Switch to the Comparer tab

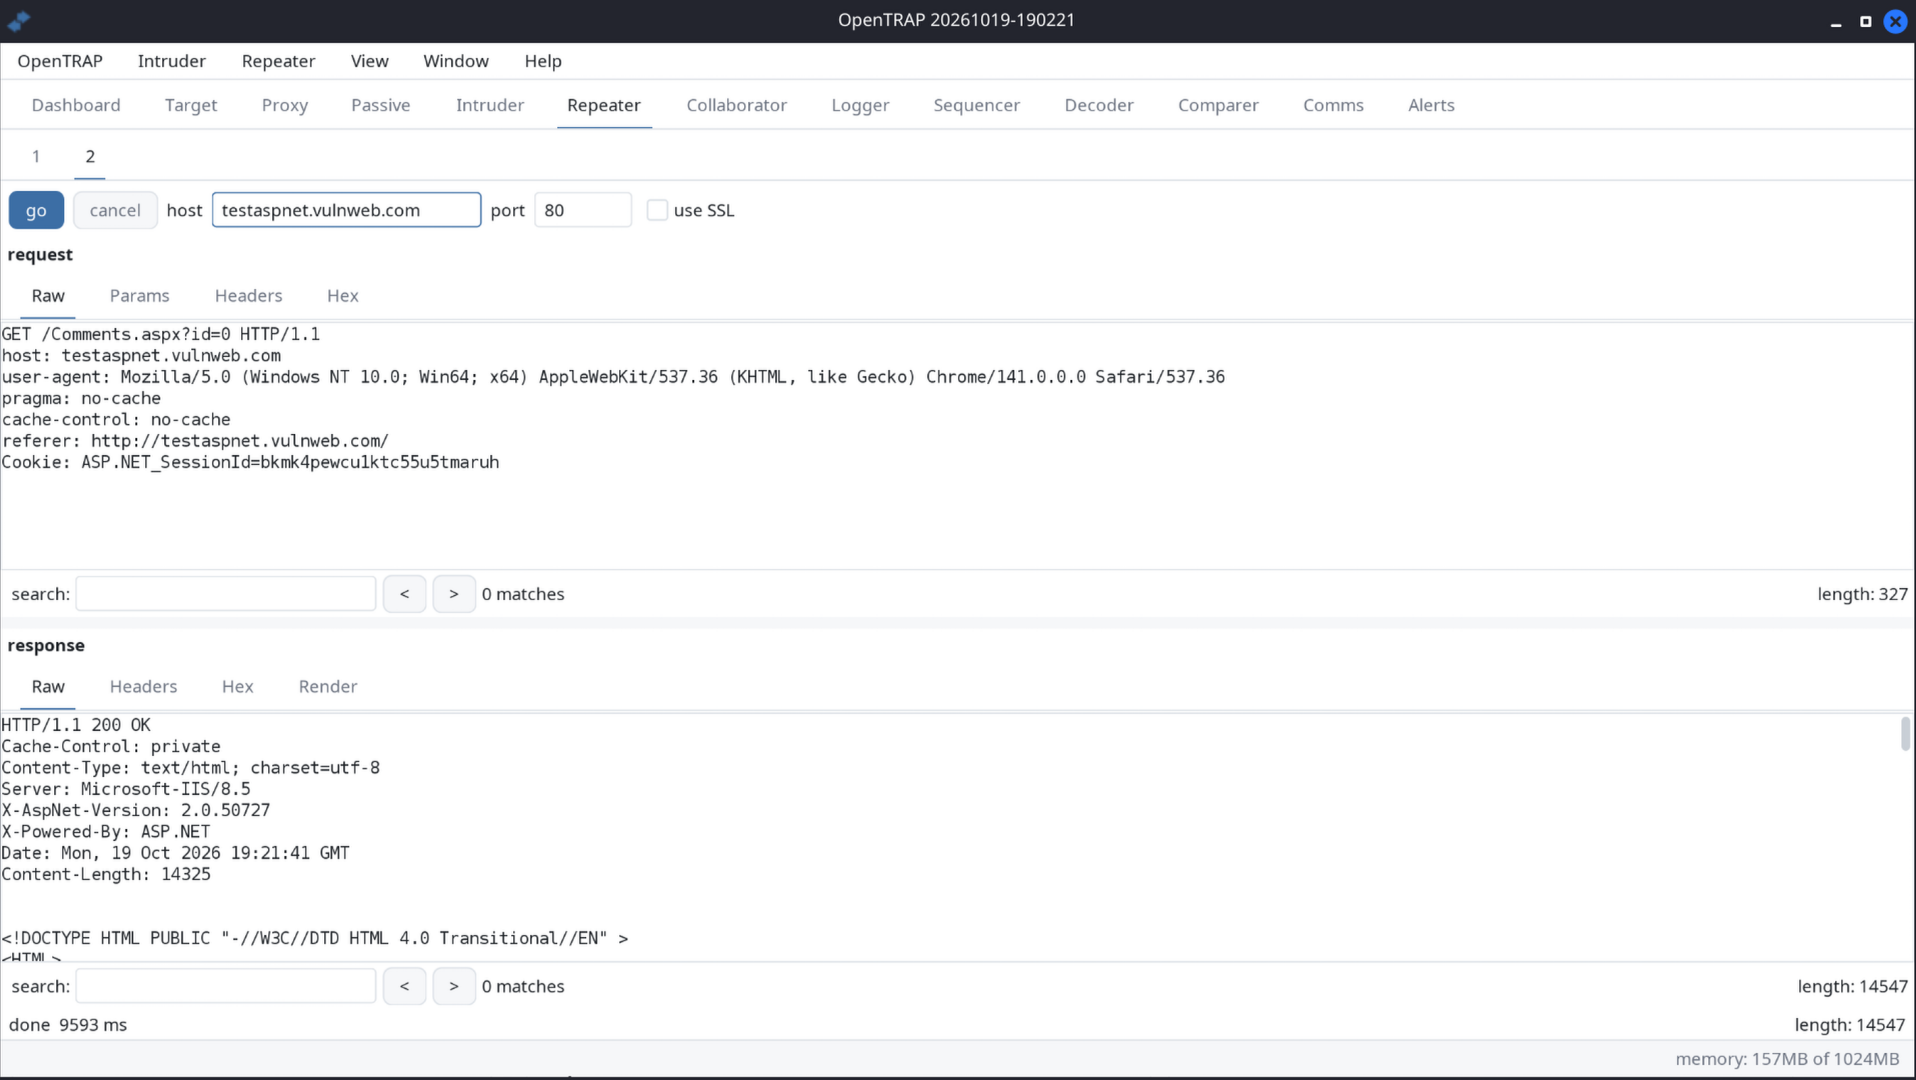1218,105
